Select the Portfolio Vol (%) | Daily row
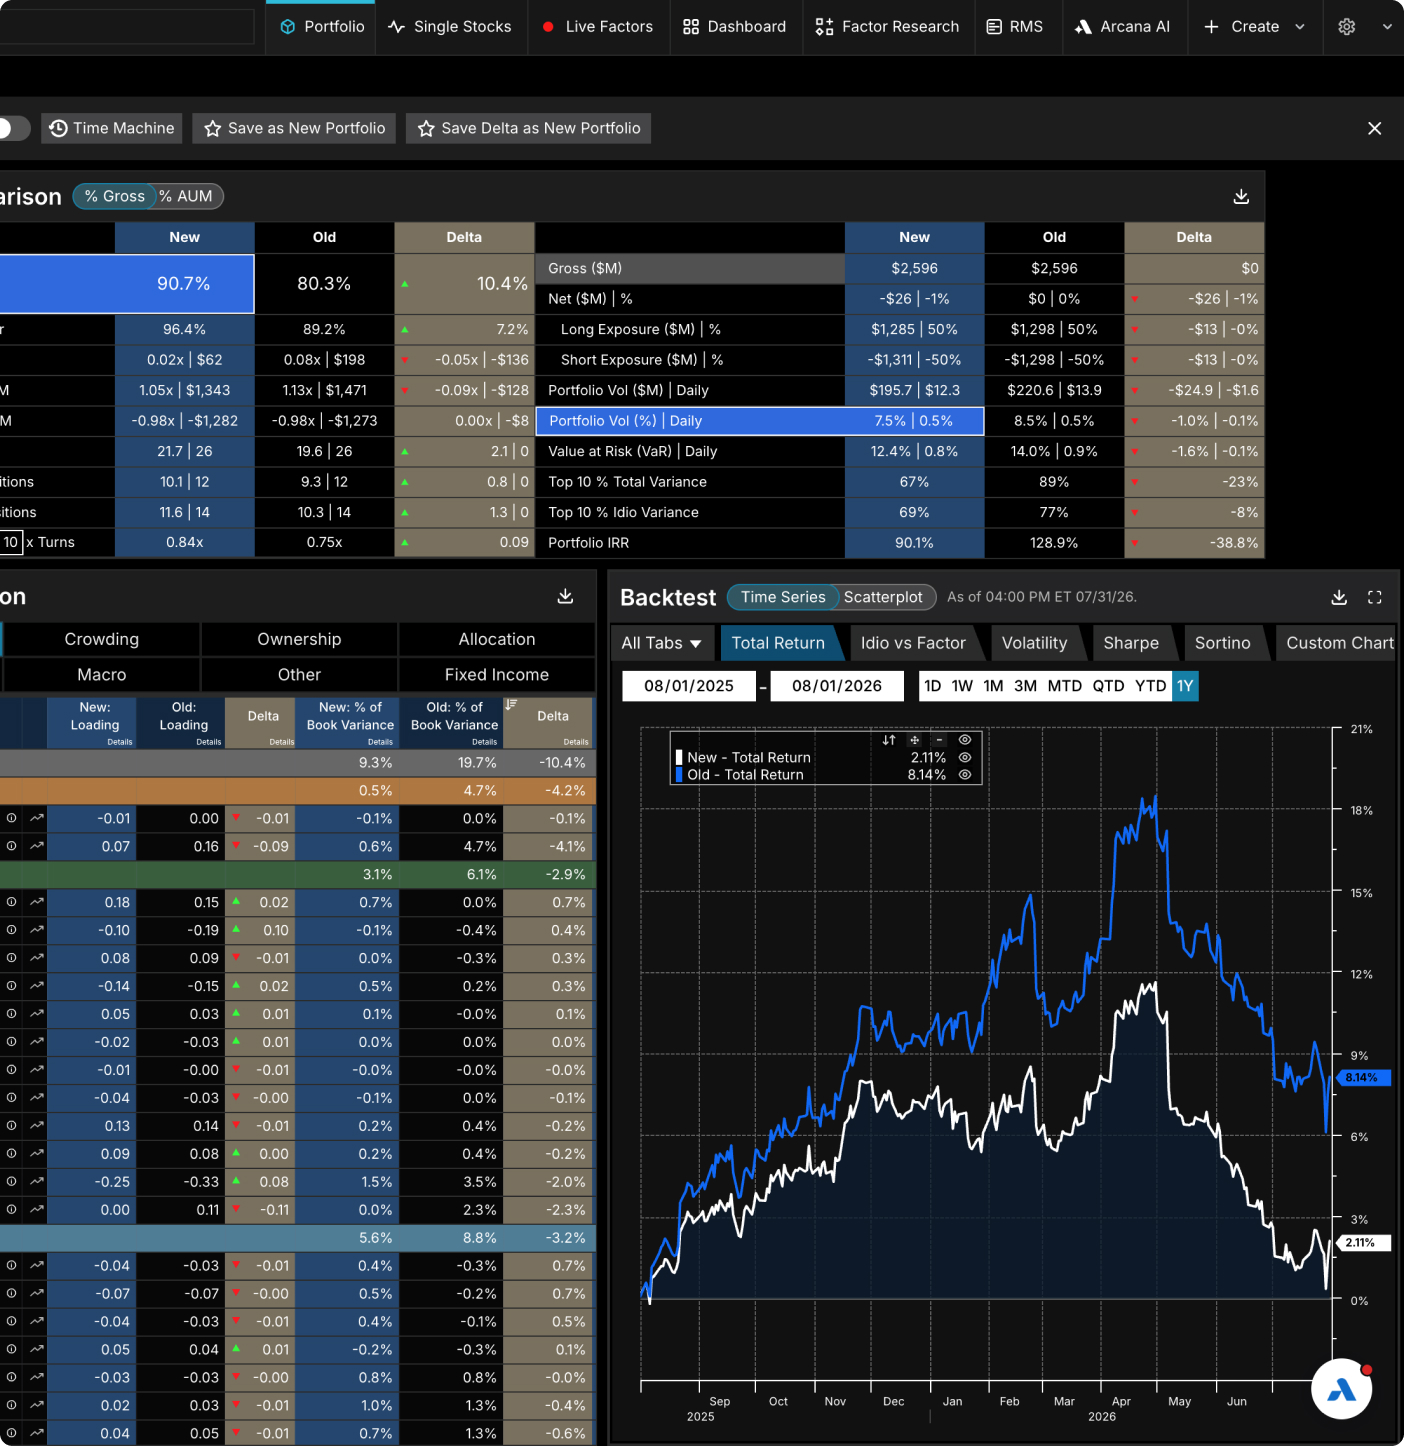This screenshot has width=1404, height=1446. coord(760,421)
